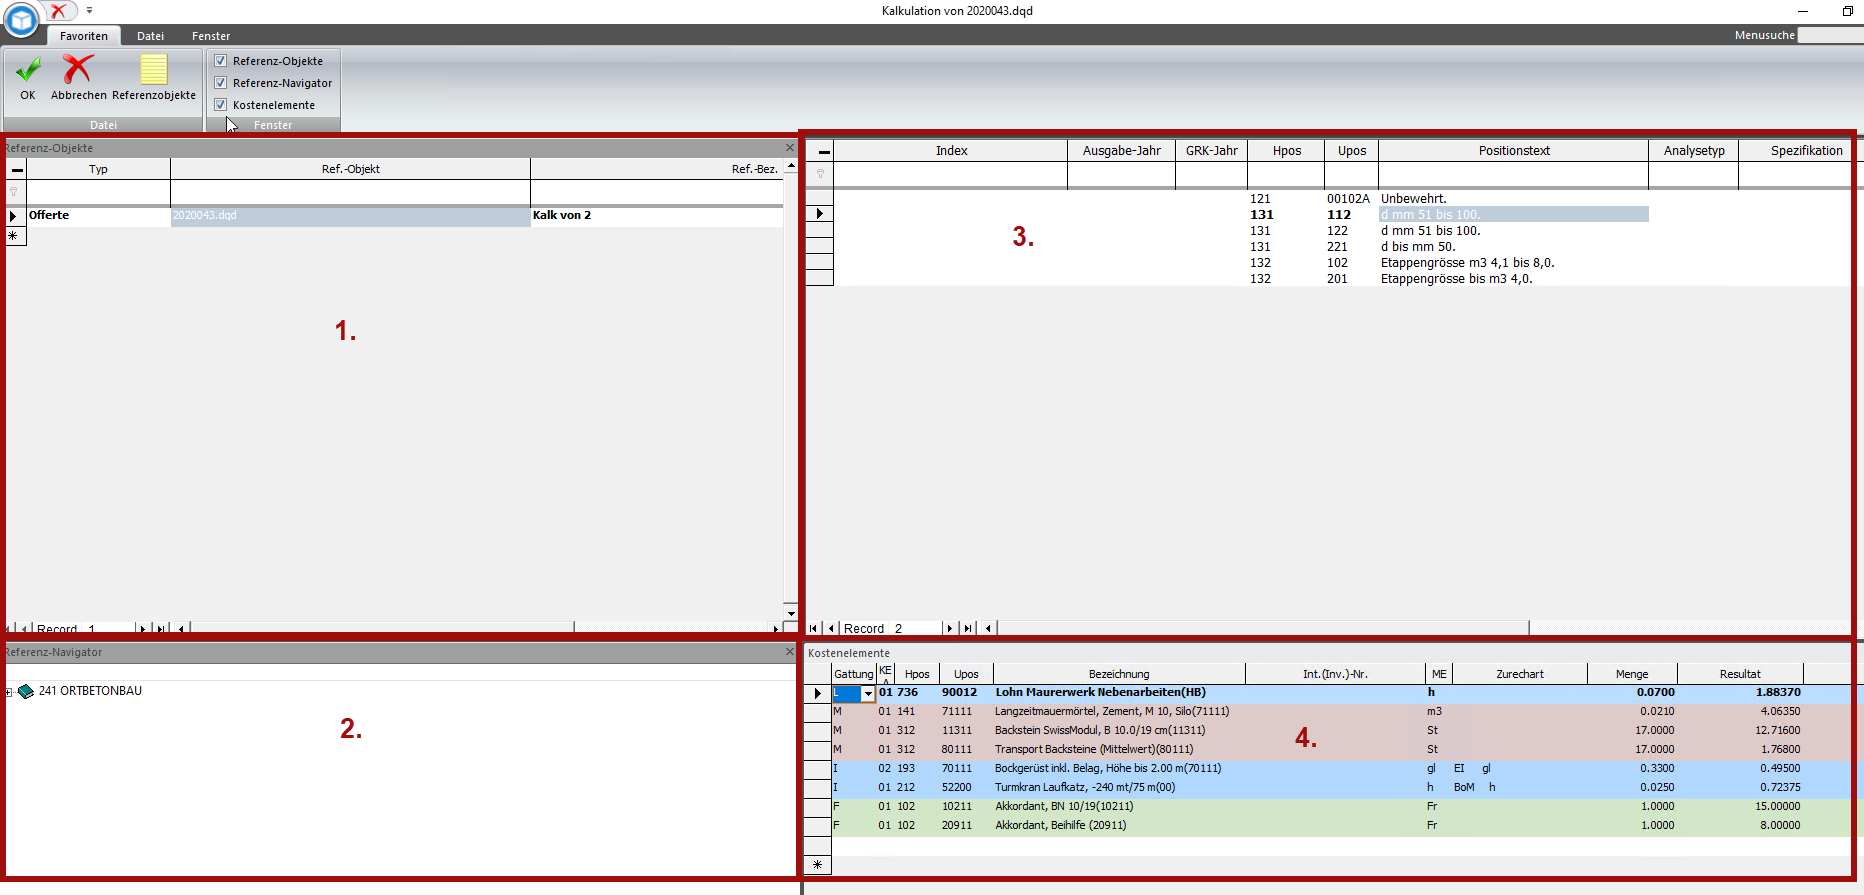Sort by the Positionstext column header
Image resolution: width=1864 pixels, height=895 pixels.
(x=1513, y=151)
